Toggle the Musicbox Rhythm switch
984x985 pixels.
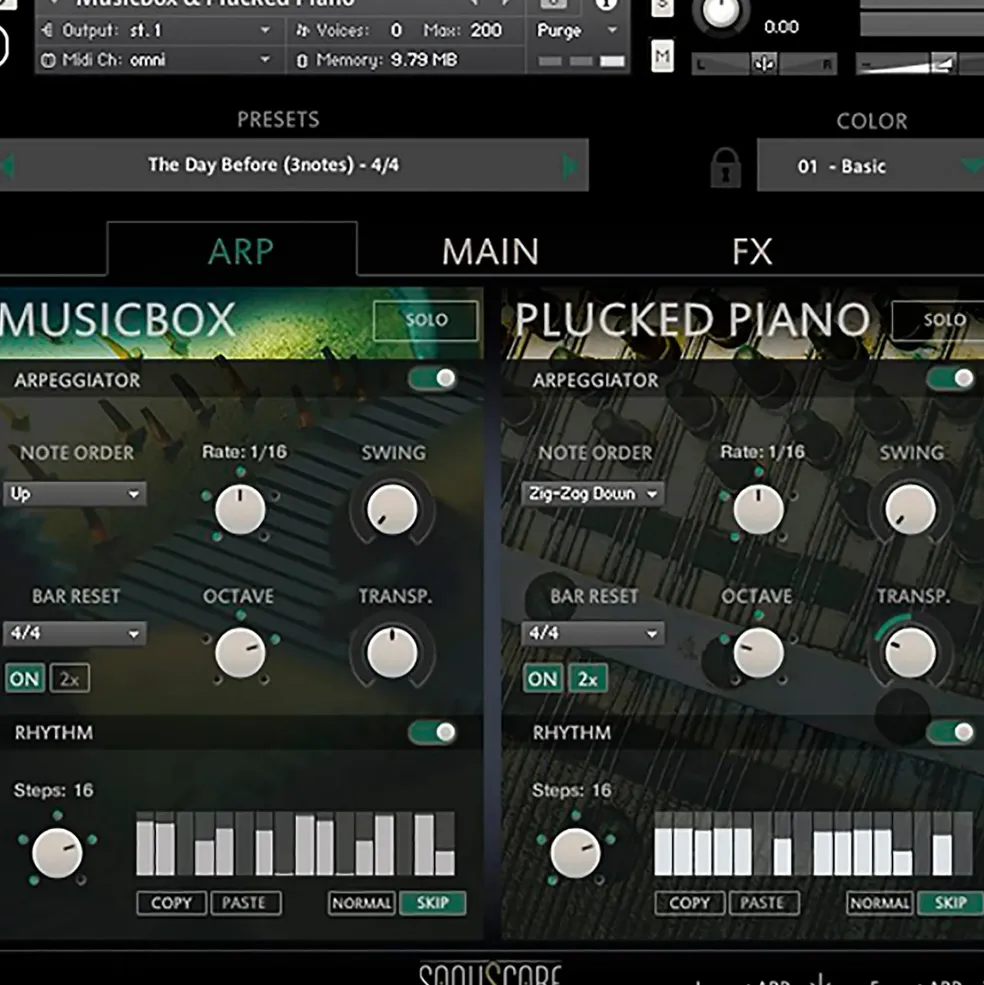(x=432, y=732)
